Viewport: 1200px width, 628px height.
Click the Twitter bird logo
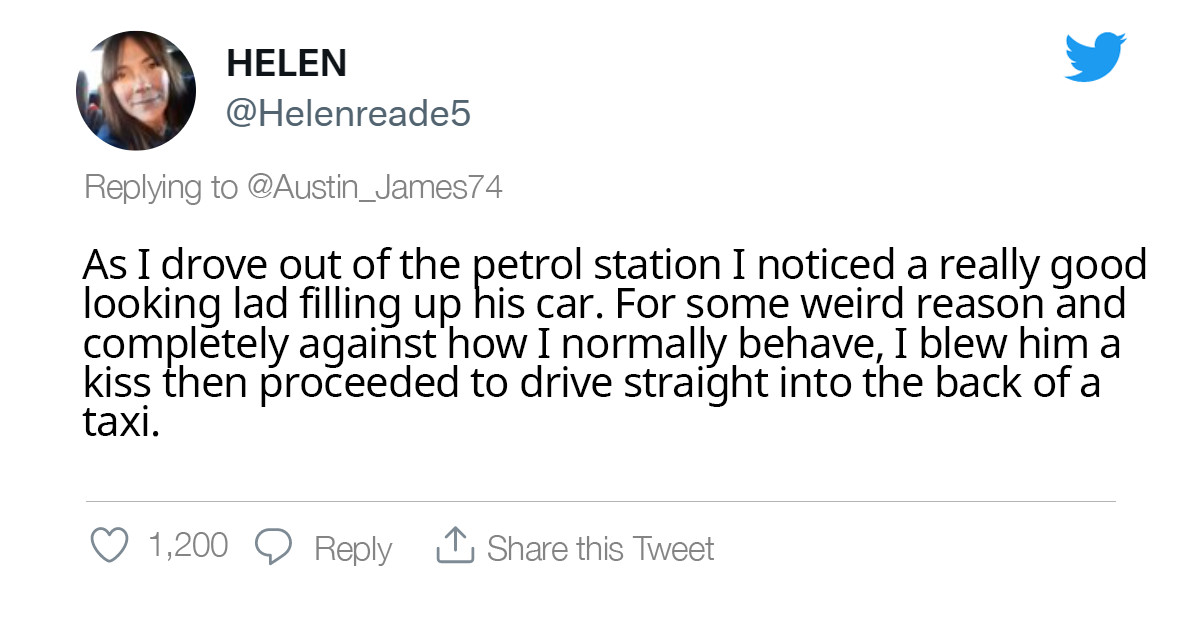tap(1095, 56)
